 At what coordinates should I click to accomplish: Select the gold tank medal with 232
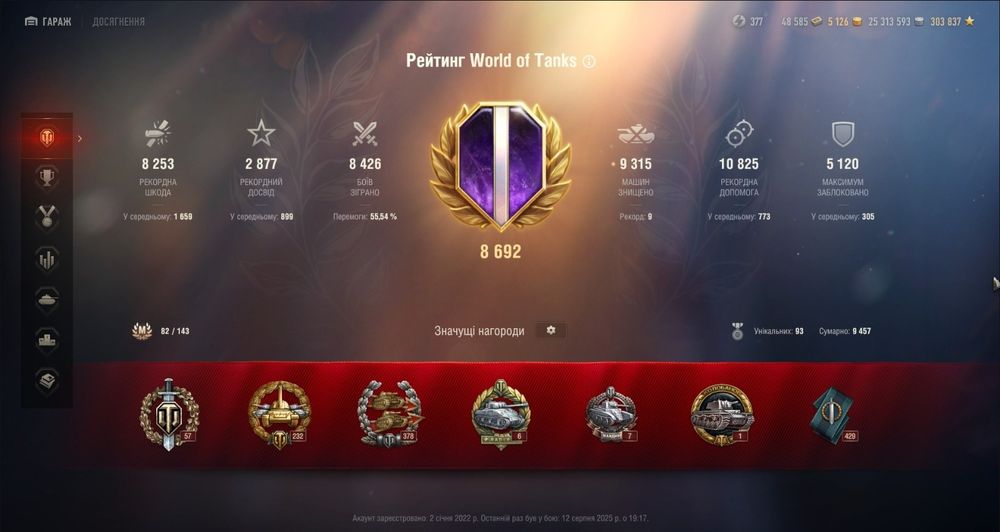coord(279,415)
